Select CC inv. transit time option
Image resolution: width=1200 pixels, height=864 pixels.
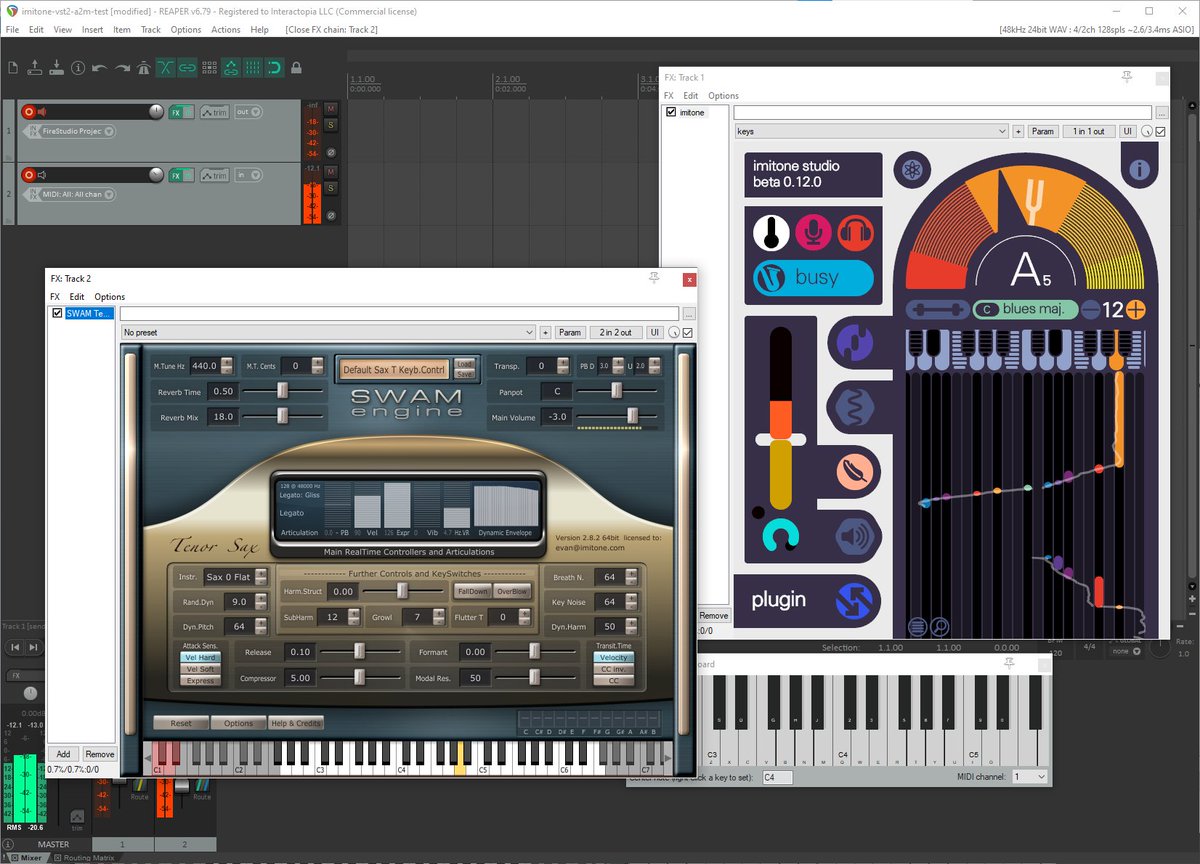click(613, 669)
